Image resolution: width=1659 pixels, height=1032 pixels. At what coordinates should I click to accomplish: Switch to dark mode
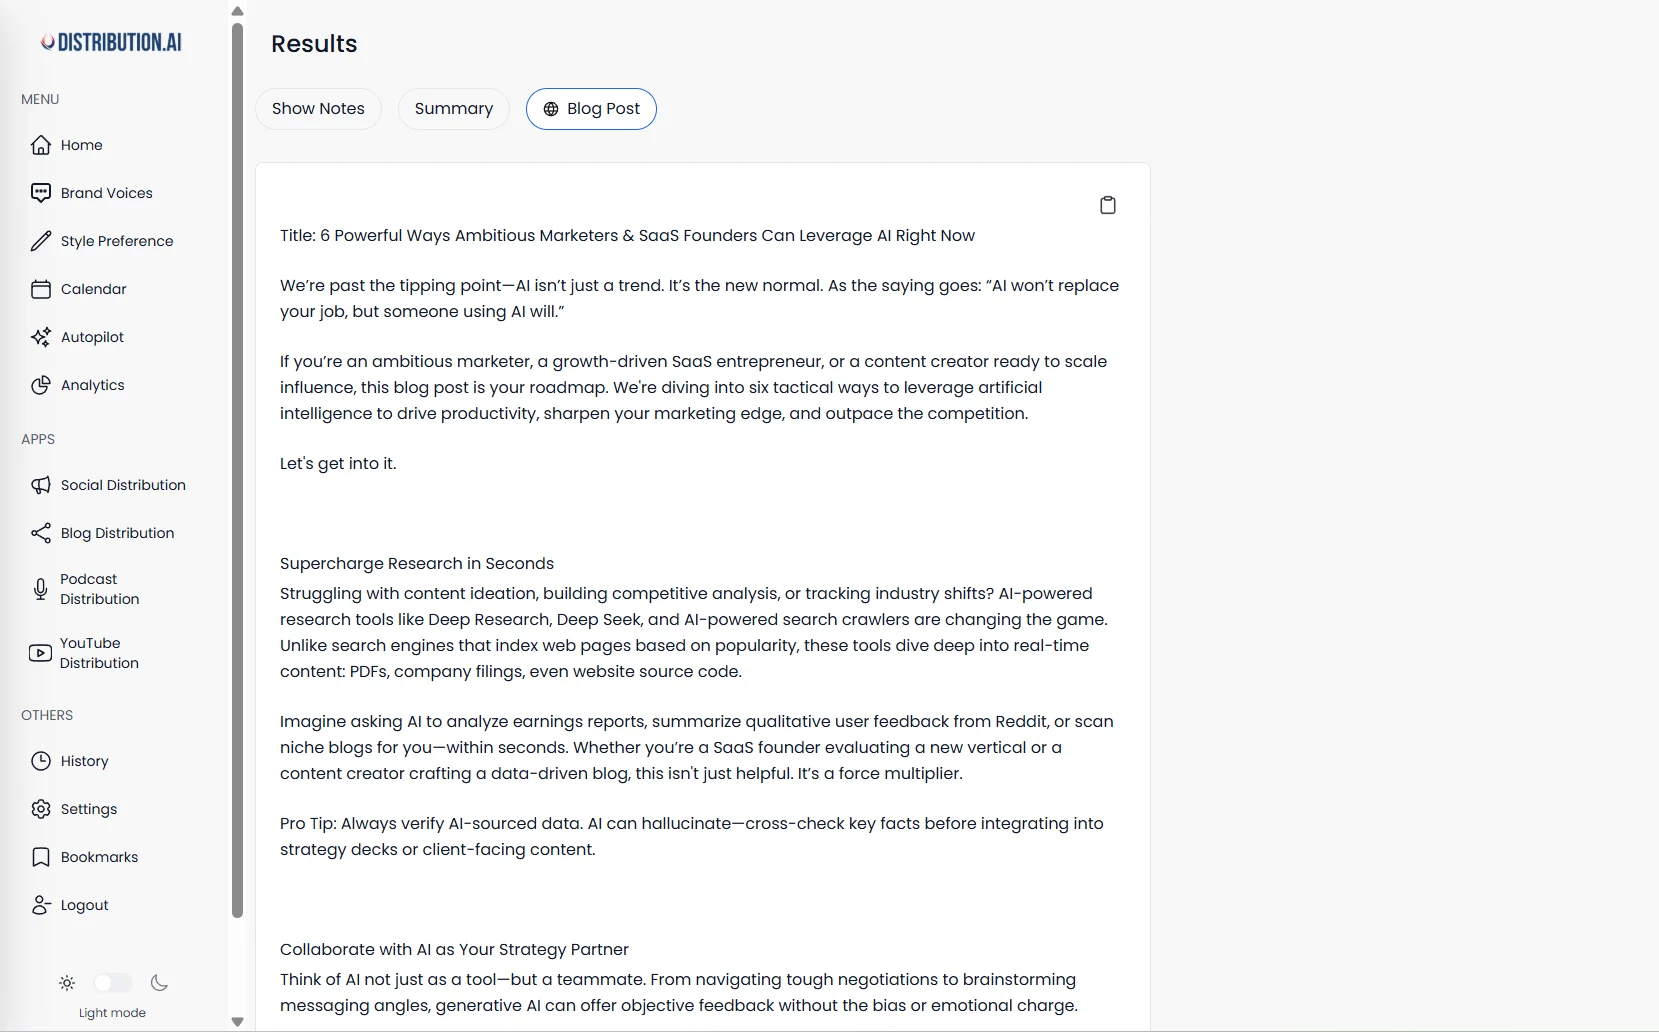tap(113, 983)
